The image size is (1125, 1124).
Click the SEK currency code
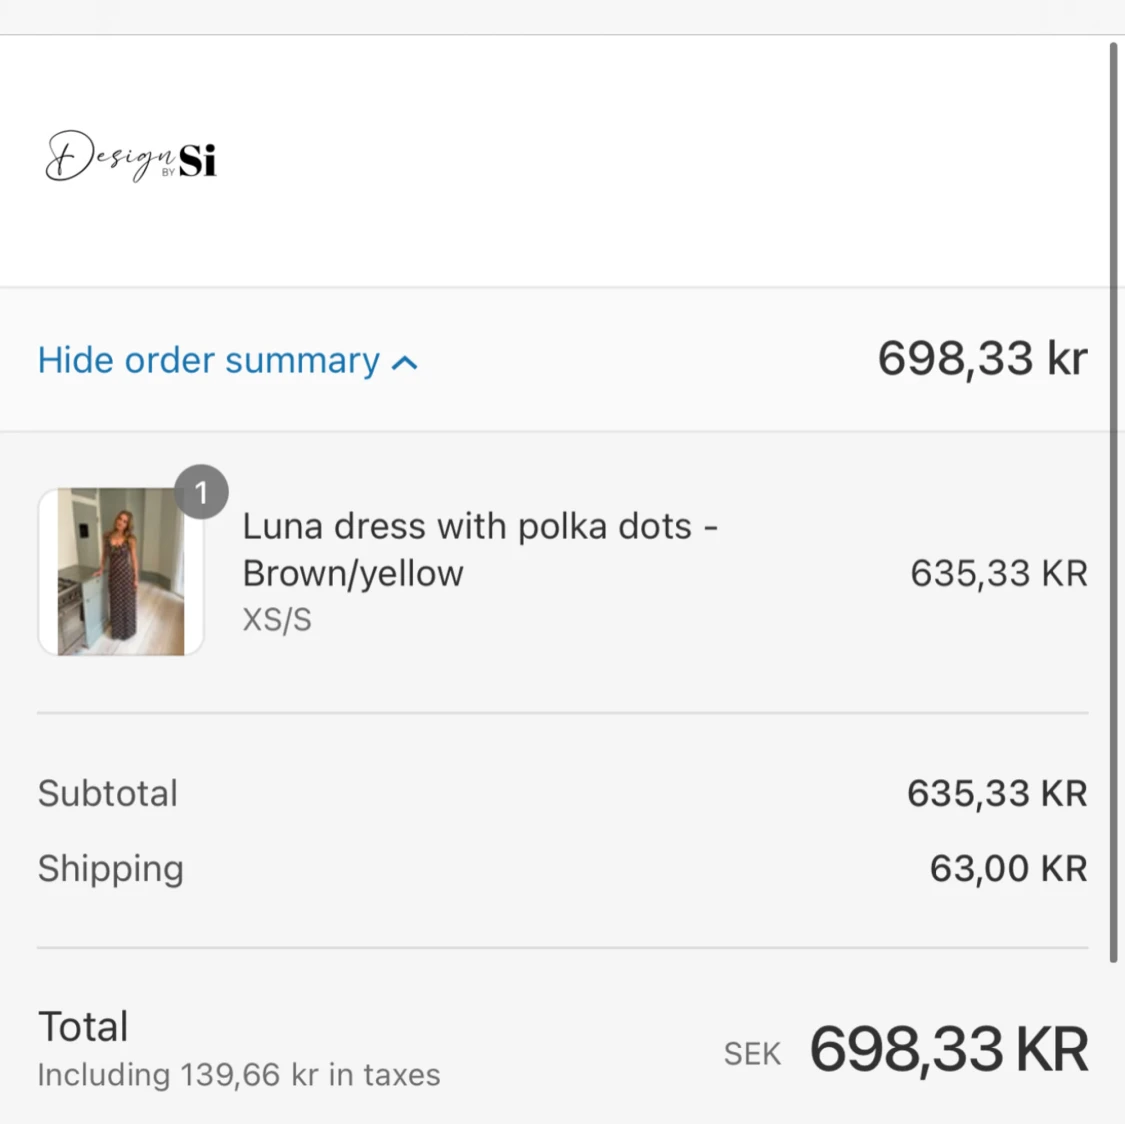coord(752,1053)
